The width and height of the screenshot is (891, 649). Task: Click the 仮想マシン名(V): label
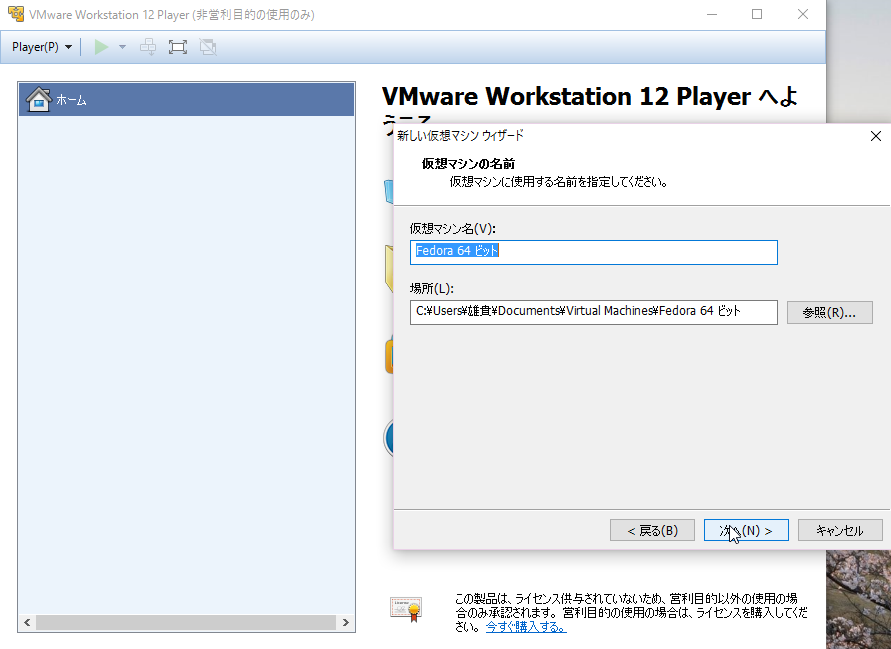click(x=452, y=228)
